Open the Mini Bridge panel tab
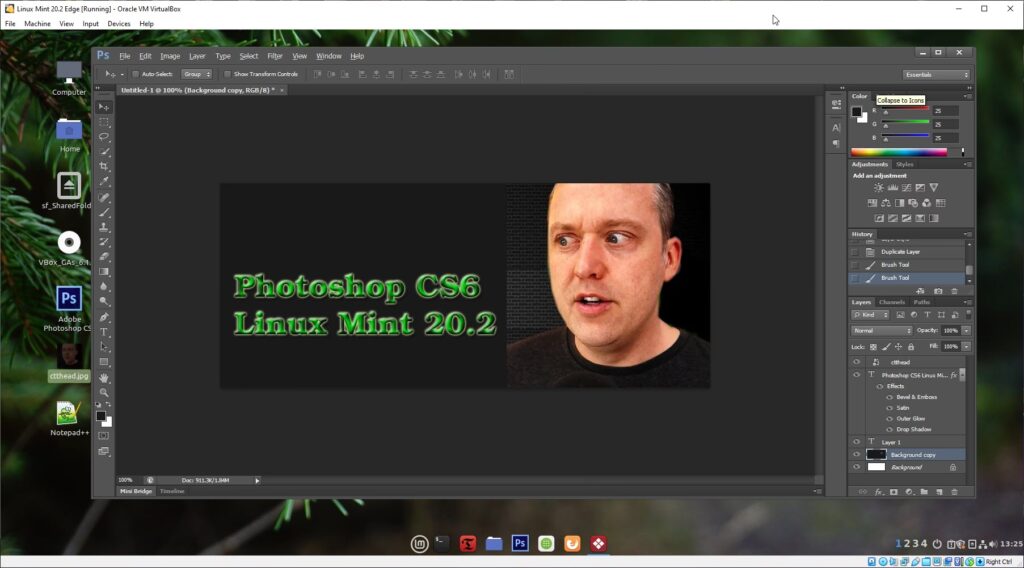1024x568 pixels. tap(136, 491)
